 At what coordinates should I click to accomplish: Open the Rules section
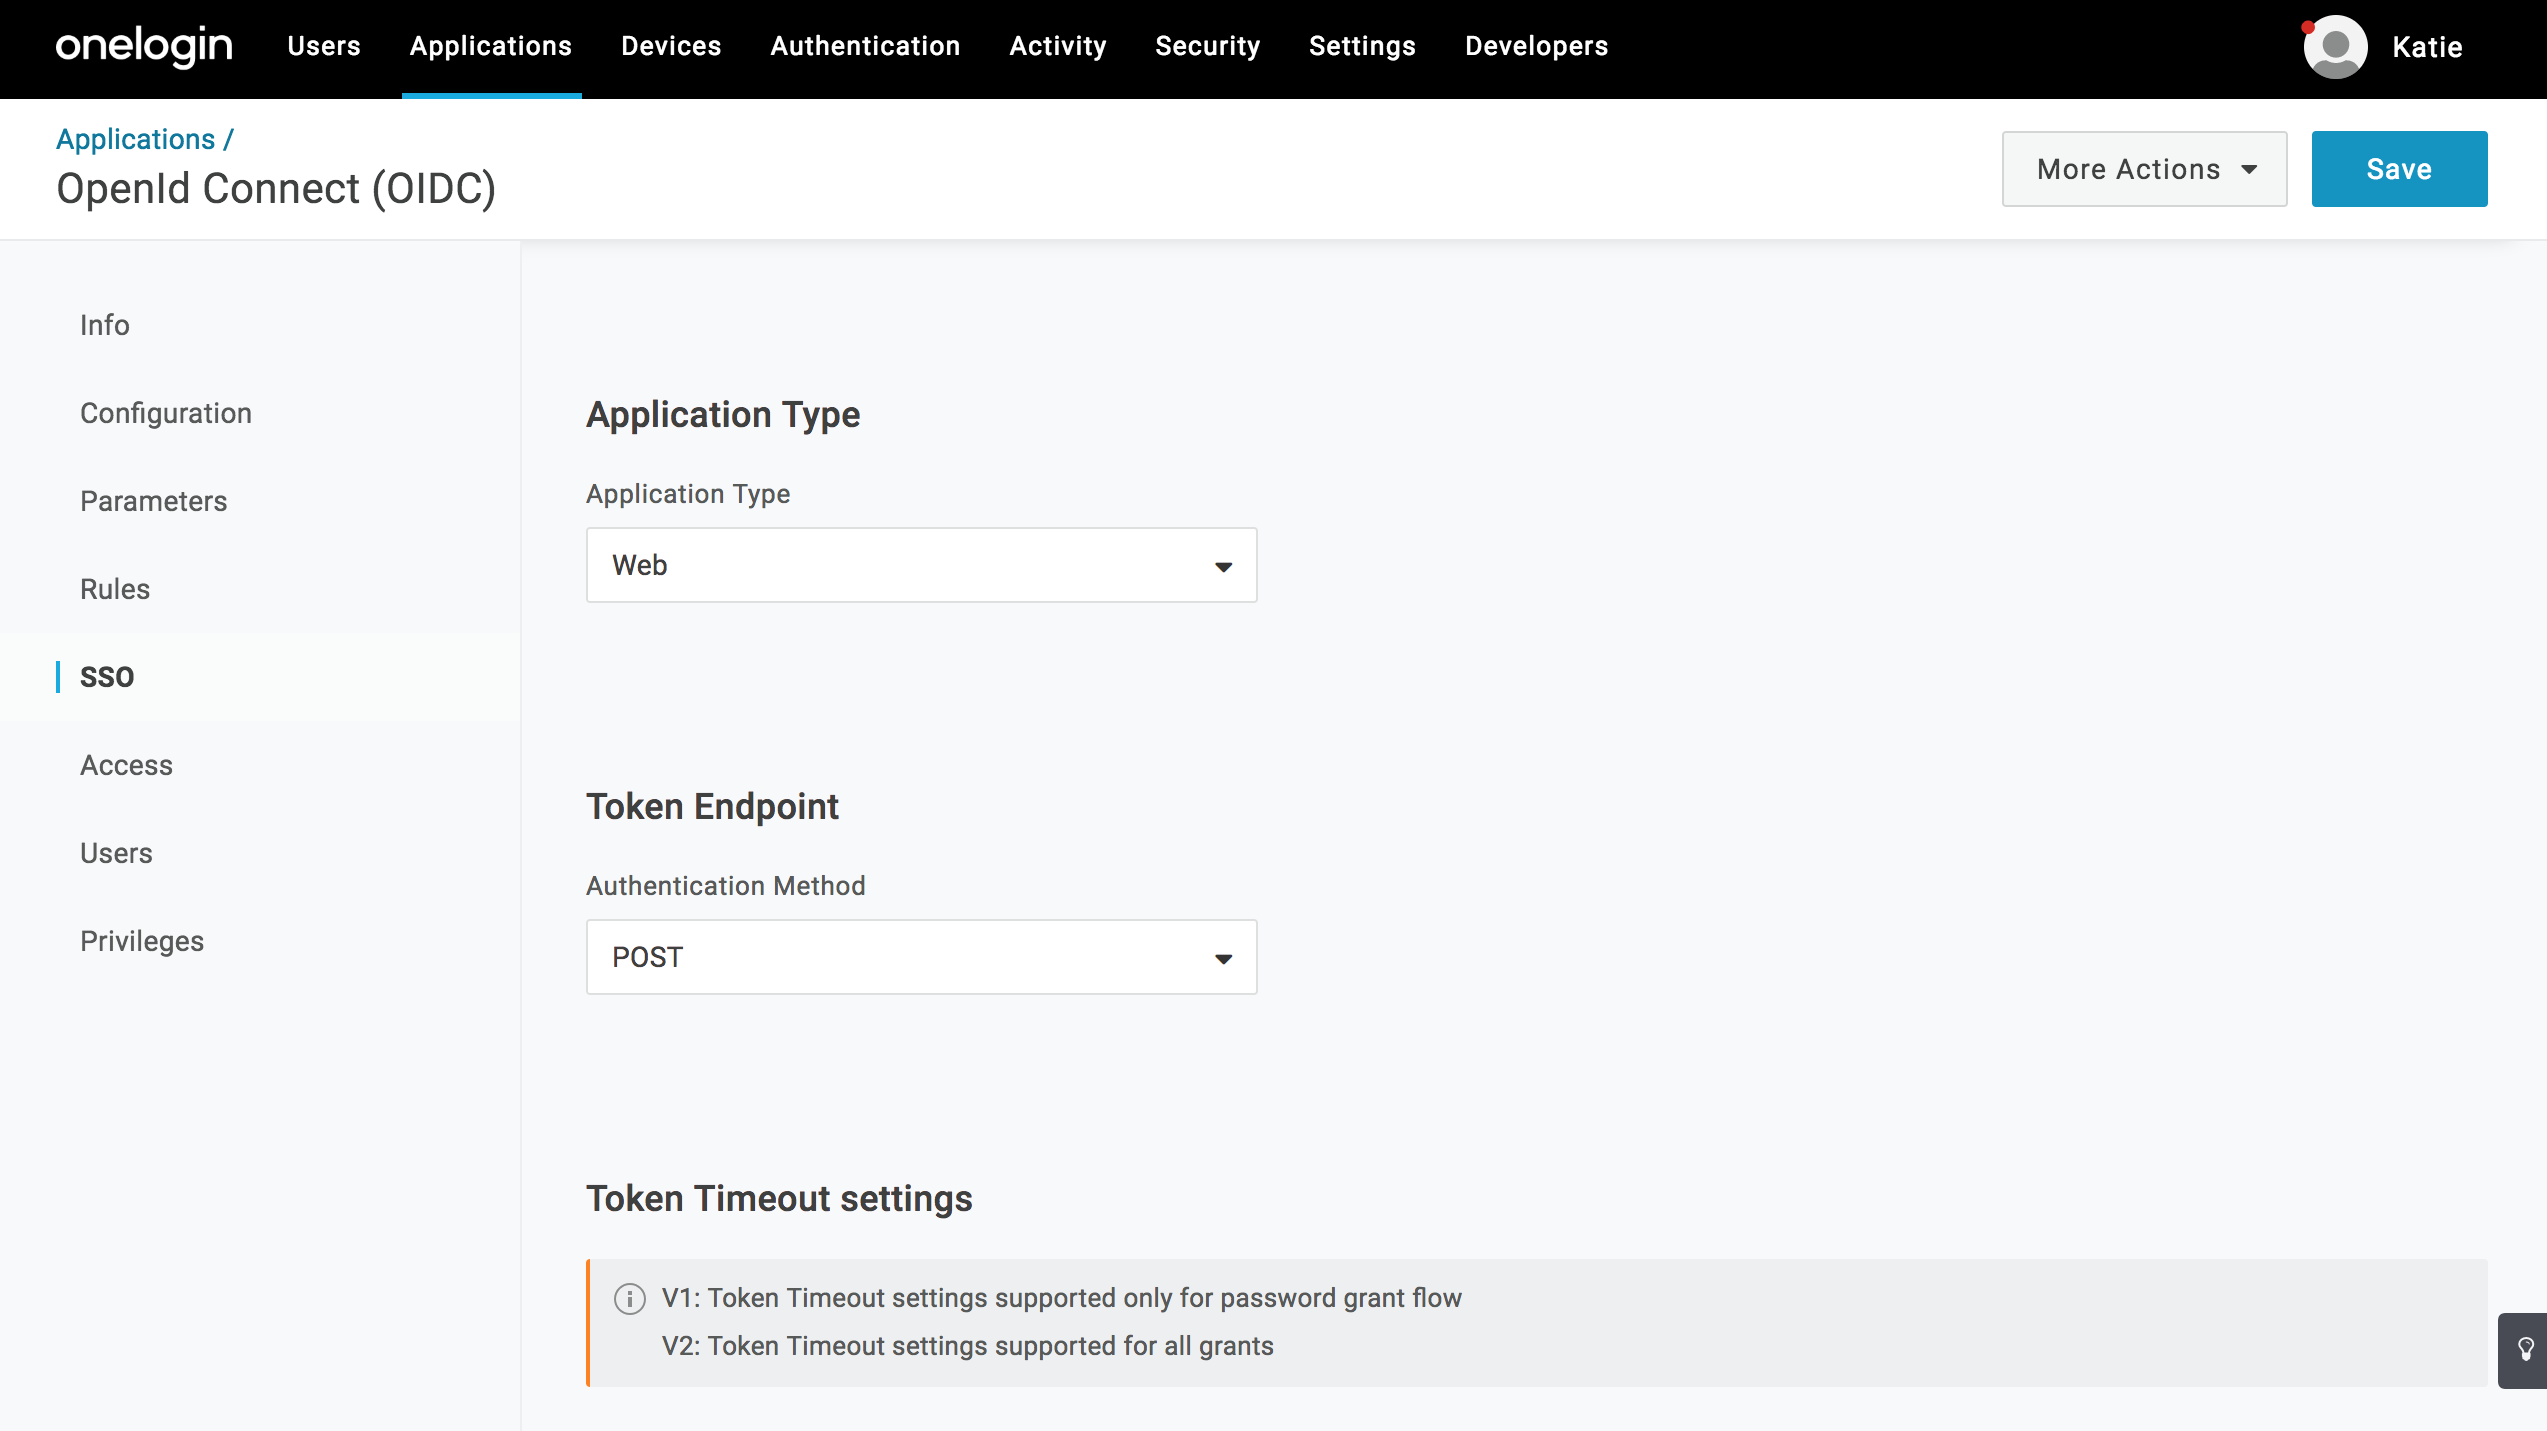pyautogui.click(x=115, y=589)
